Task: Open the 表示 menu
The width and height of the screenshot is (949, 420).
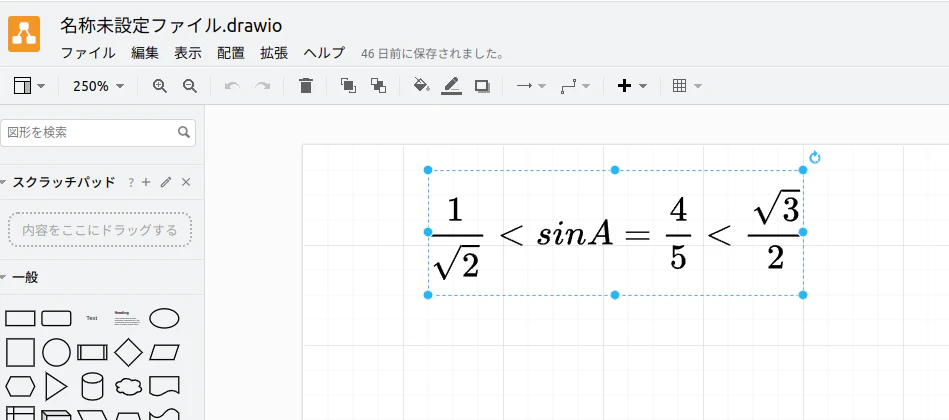Action: coord(188,53)
